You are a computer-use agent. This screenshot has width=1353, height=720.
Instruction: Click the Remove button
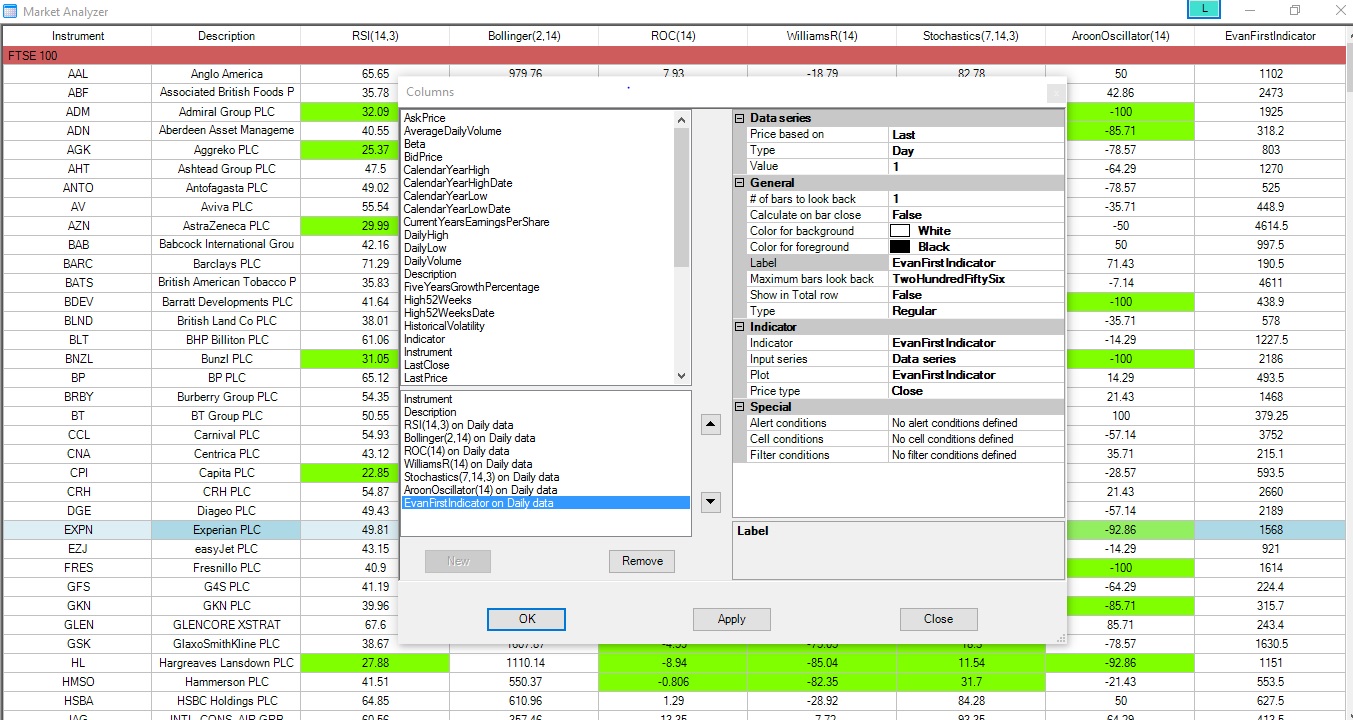[x=642, y=561]
